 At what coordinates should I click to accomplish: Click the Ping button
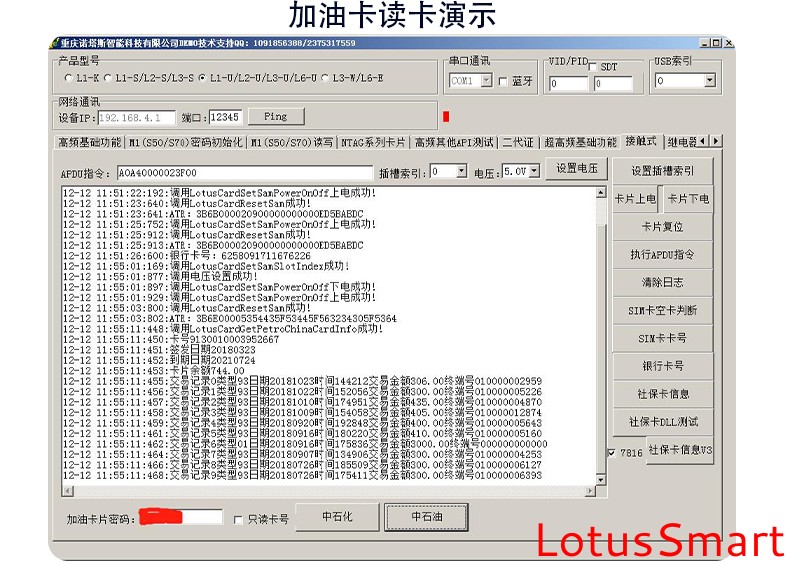(x=276, y=116)
